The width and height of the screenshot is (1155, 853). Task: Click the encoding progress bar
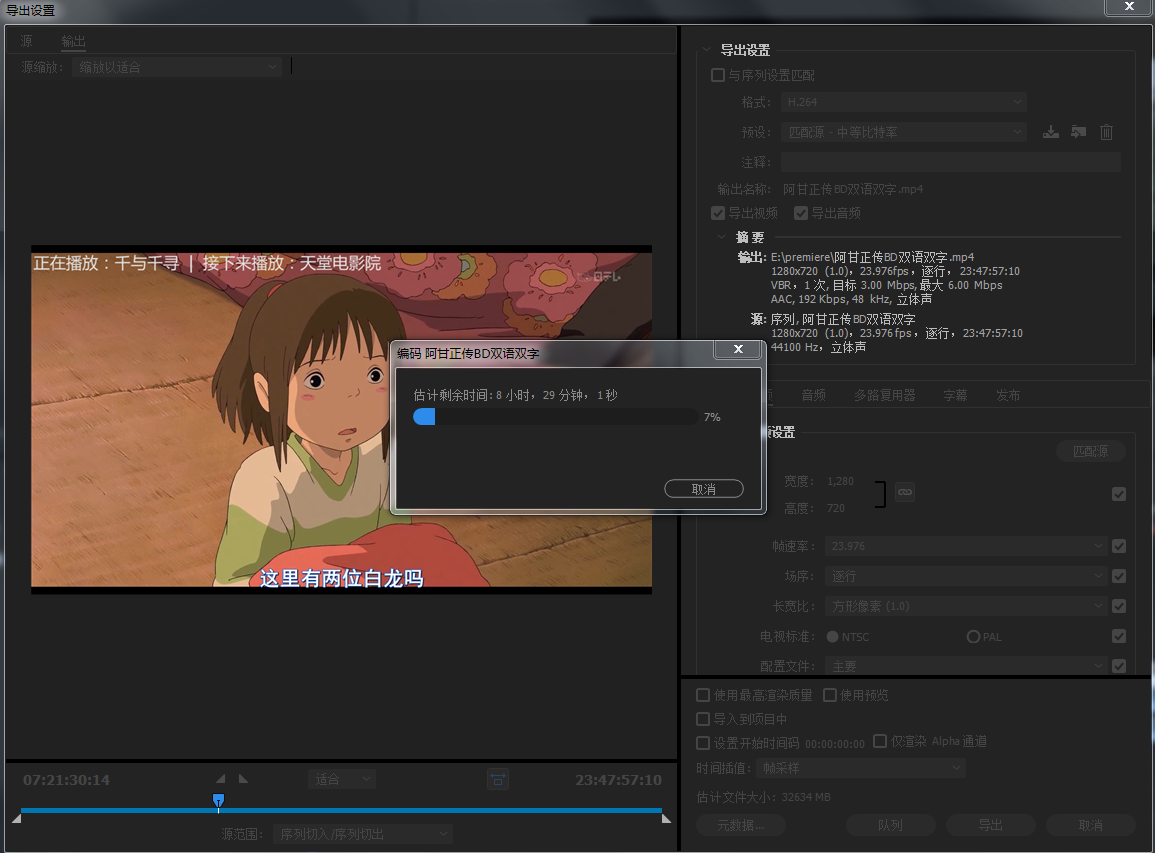(x=555, y=417)
